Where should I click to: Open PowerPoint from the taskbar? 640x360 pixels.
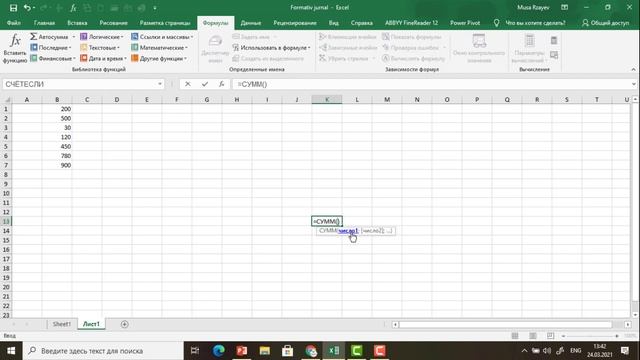tap(242, 351)
